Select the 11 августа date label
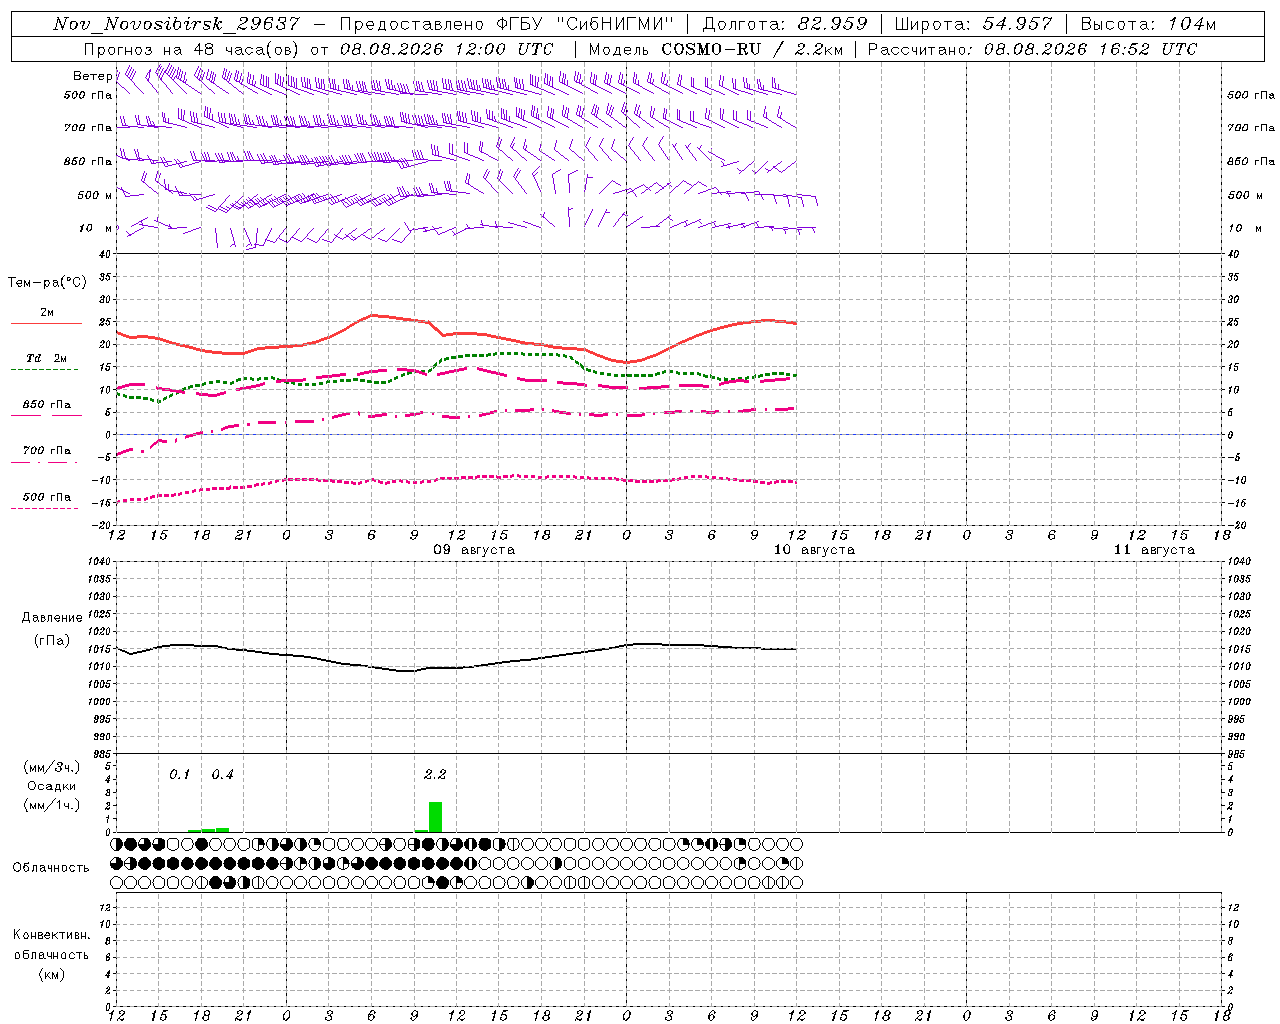The image size is (1280, 1024). pyautogui.click(x=1154, y=550)
